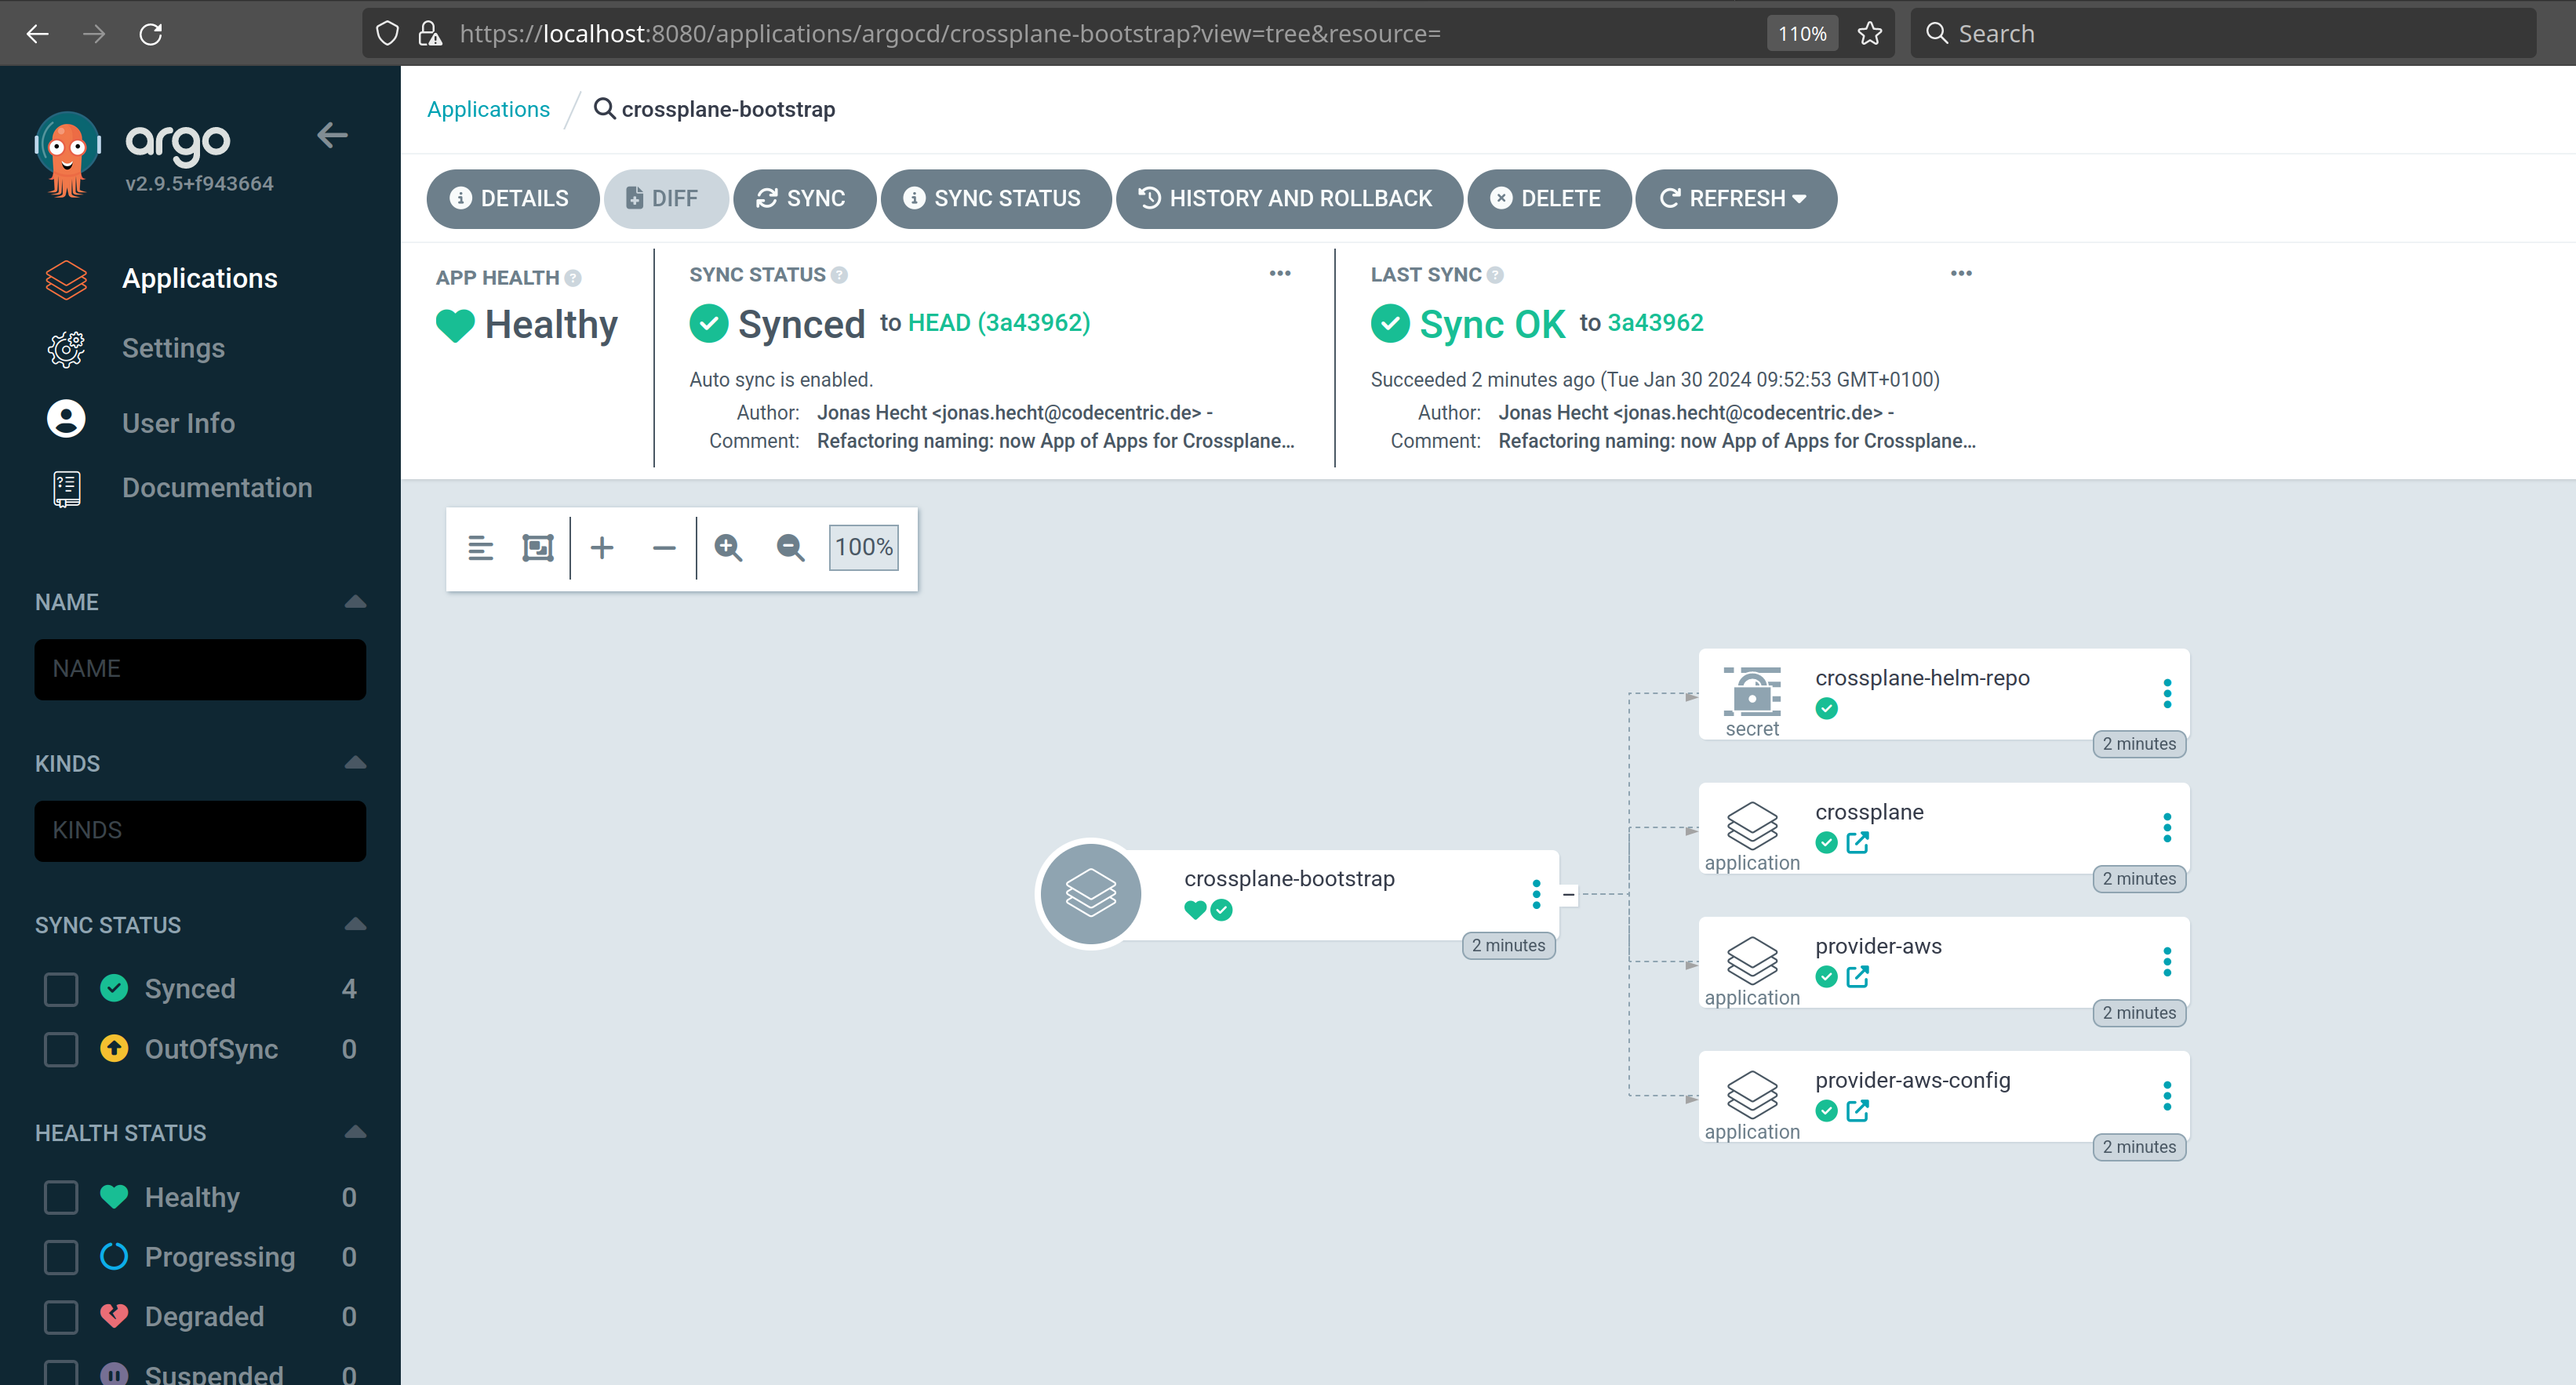
Task: Toggle the Synced status checkbox filter
Action: click(60, 987)
